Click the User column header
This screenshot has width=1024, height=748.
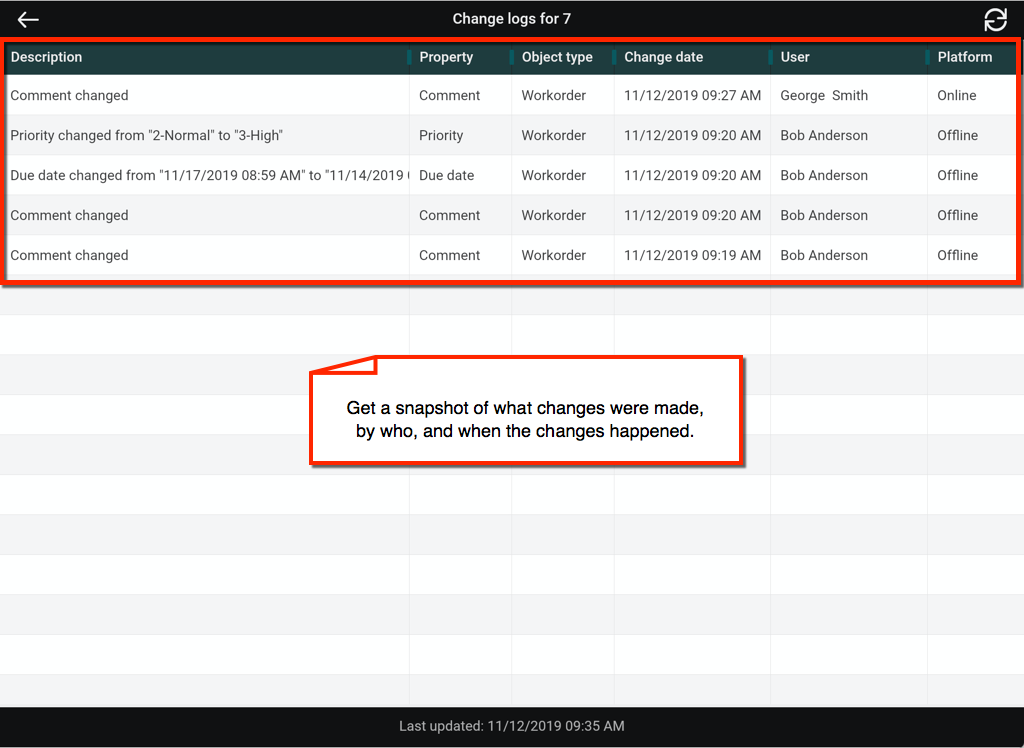coord(795,57)
